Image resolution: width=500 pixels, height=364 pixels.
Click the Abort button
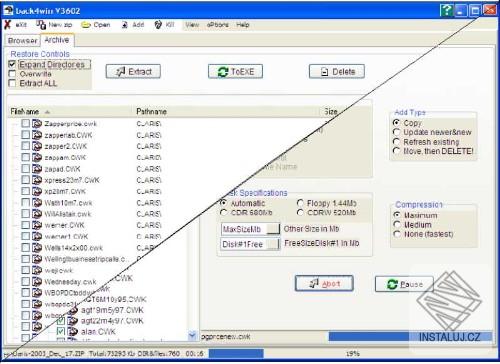(324, 284)
